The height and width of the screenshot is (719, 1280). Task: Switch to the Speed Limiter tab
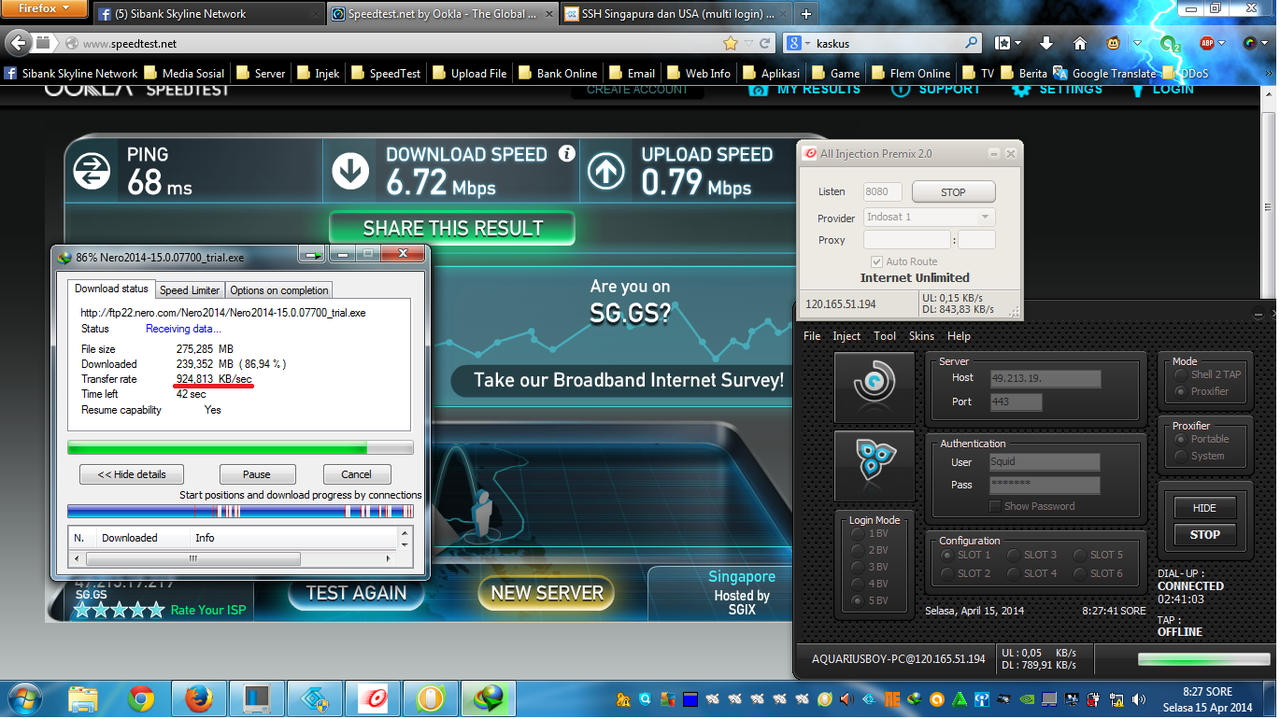189,290
